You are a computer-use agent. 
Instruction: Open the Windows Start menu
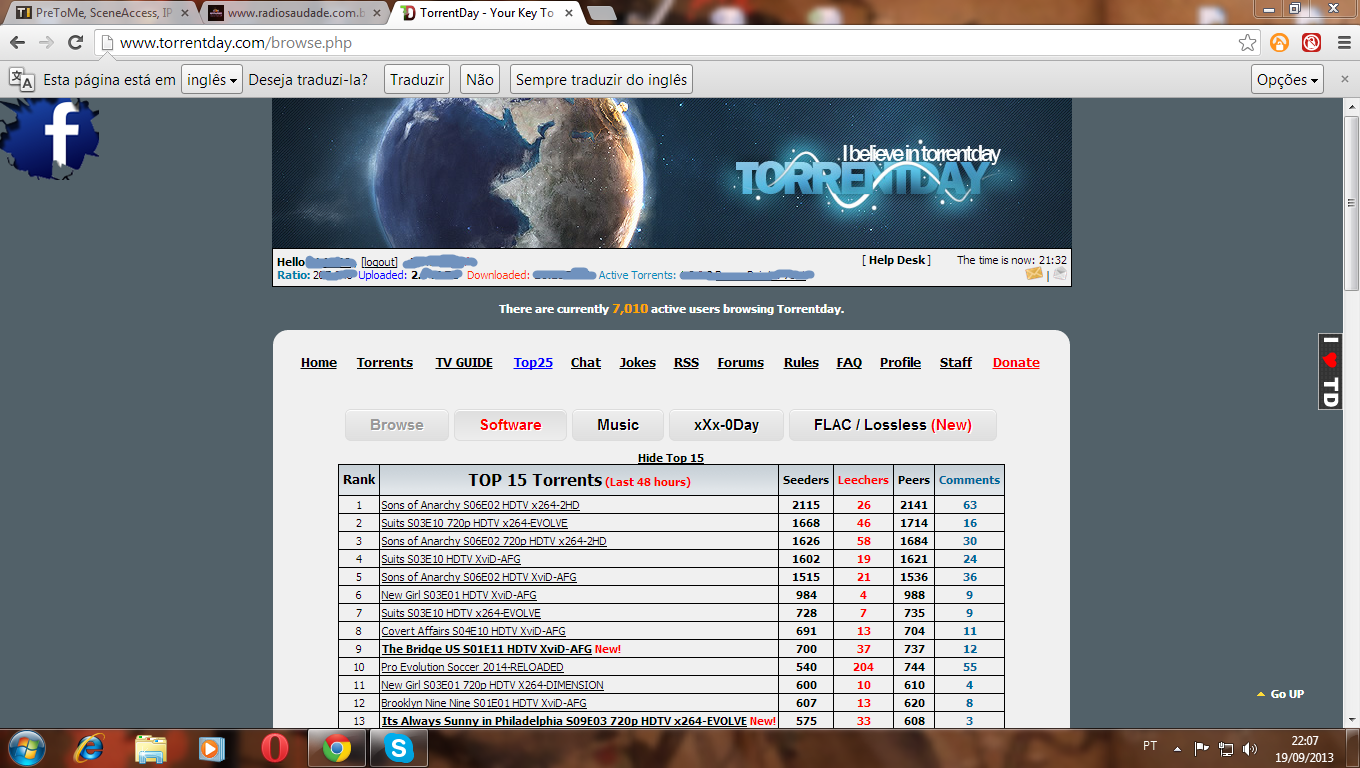(26, 748)
